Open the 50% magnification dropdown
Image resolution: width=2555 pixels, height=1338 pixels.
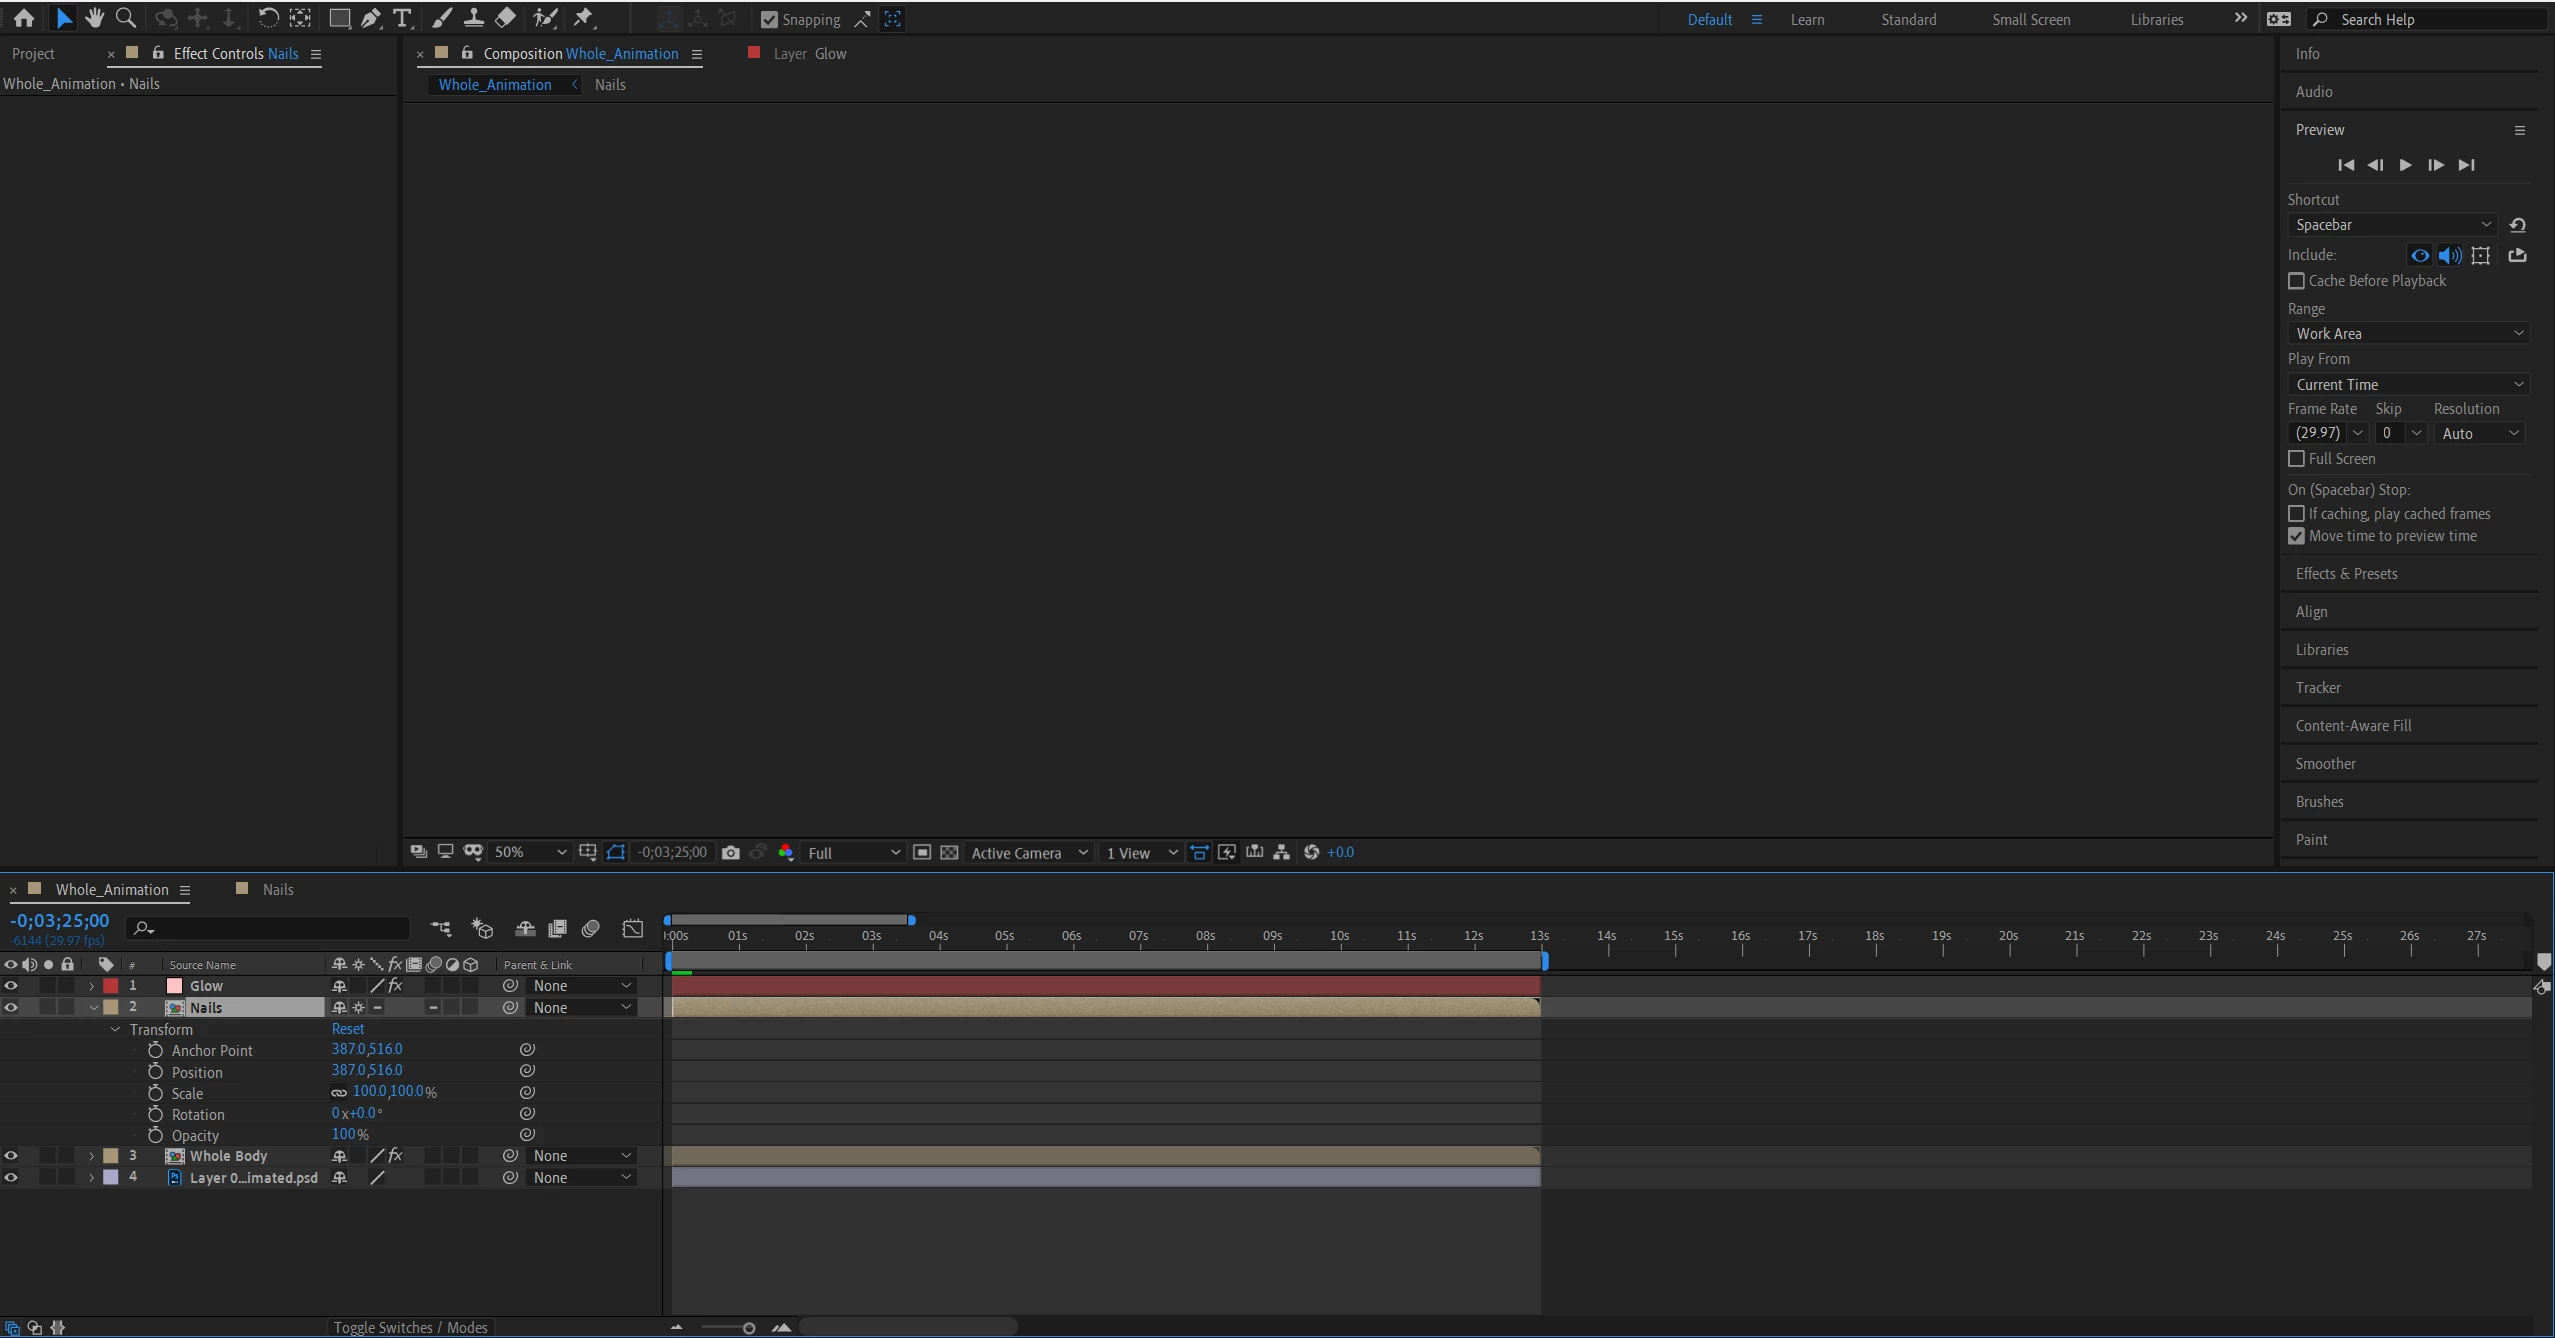point(530,853)
